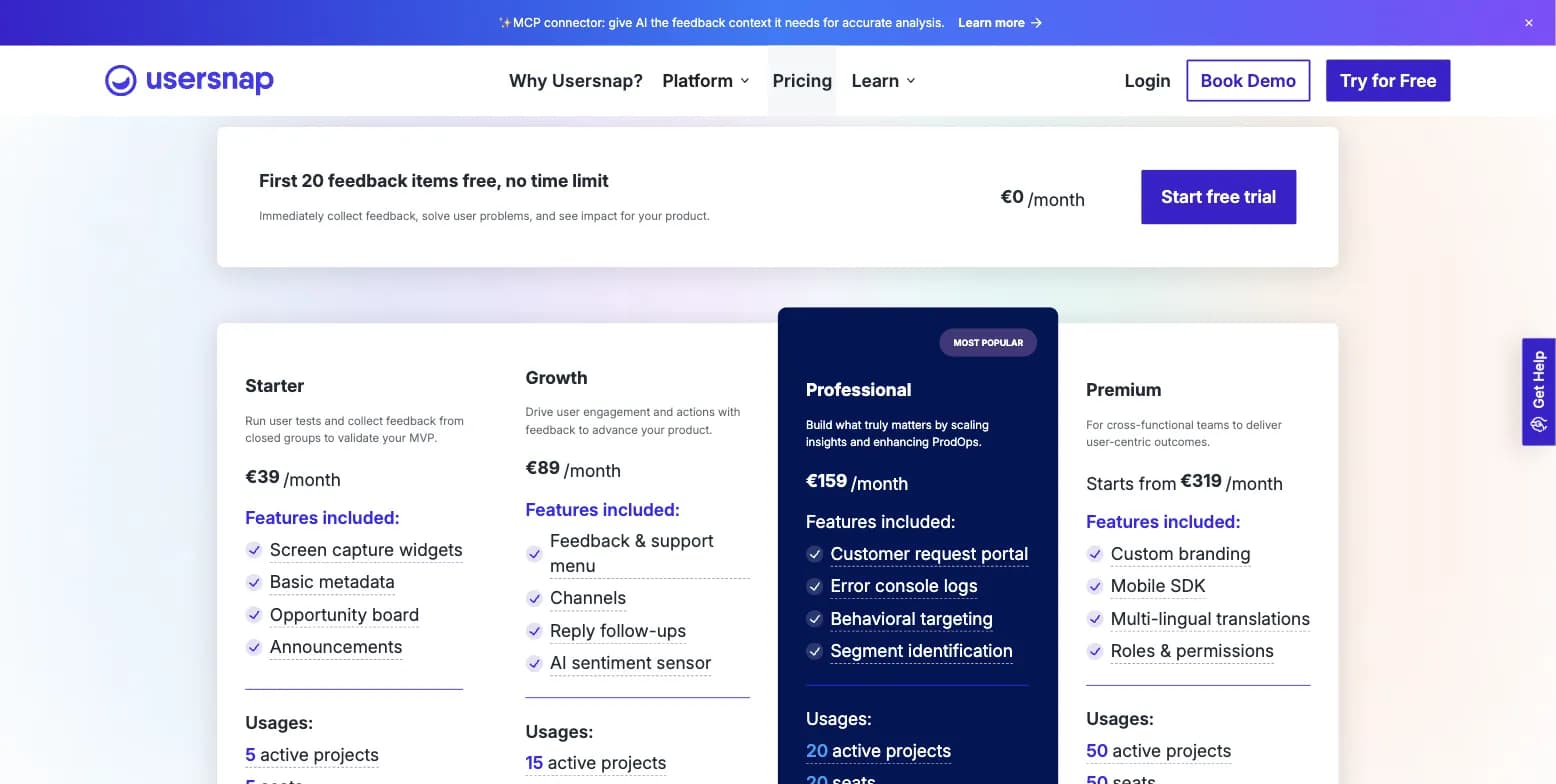Click the Multi-lingual translations feature
Image resolution: width=1556 pixels, height=784 pixels.
[1210, 619]
